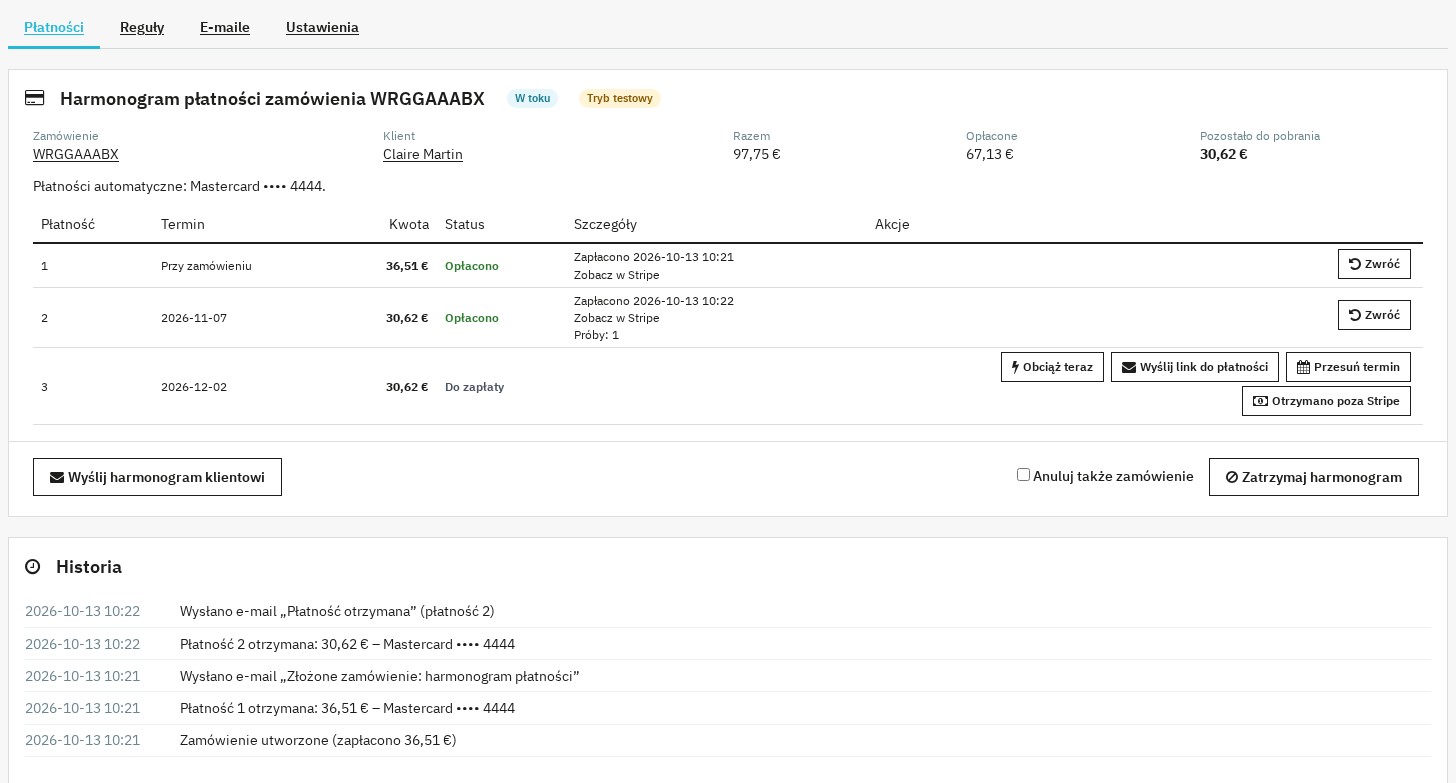Click the lightning bolt icon in Obciąż teraz
Viewport: 1456px width, 783px height.
tap(1016, 367)
